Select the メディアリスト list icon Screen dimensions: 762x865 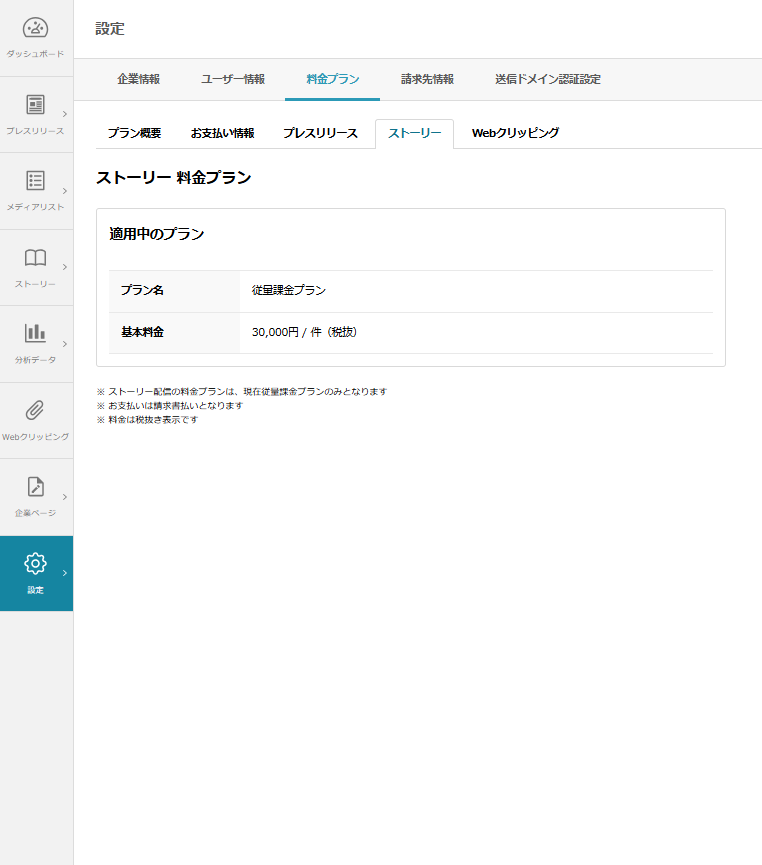tap(36, 181)
